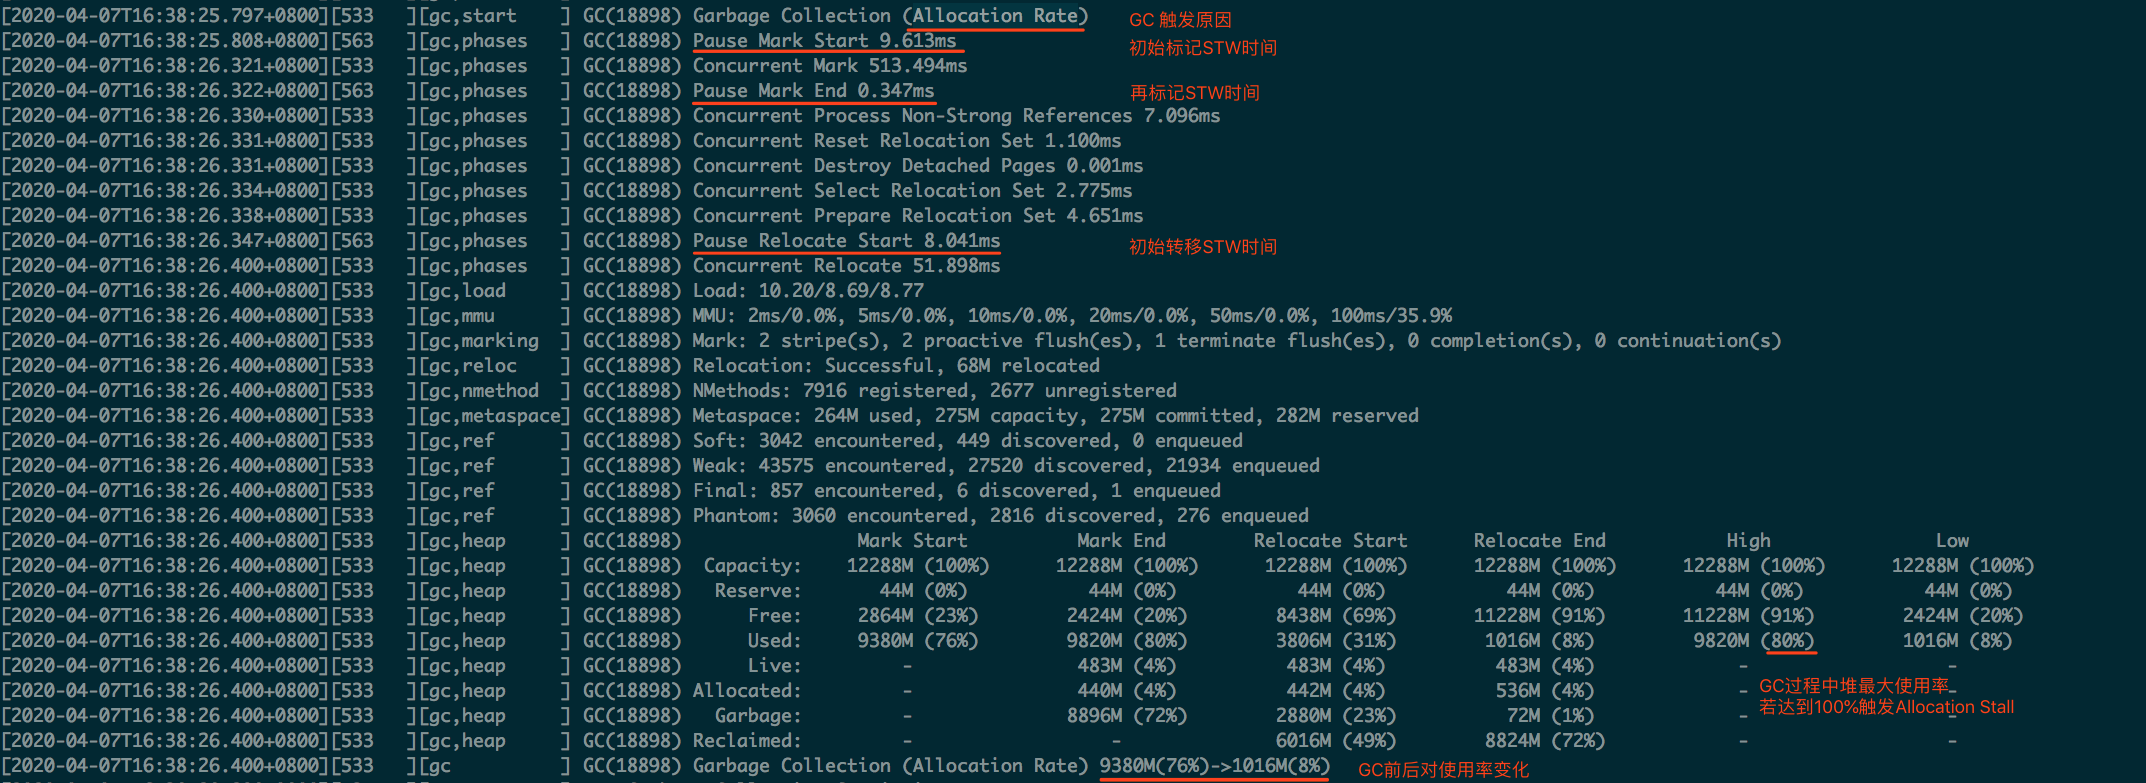Screen dimensions: 2146x783
Task: Click the "Load: 10.20/8.69/8.77" log entry
Action: [x=808, y=291]
